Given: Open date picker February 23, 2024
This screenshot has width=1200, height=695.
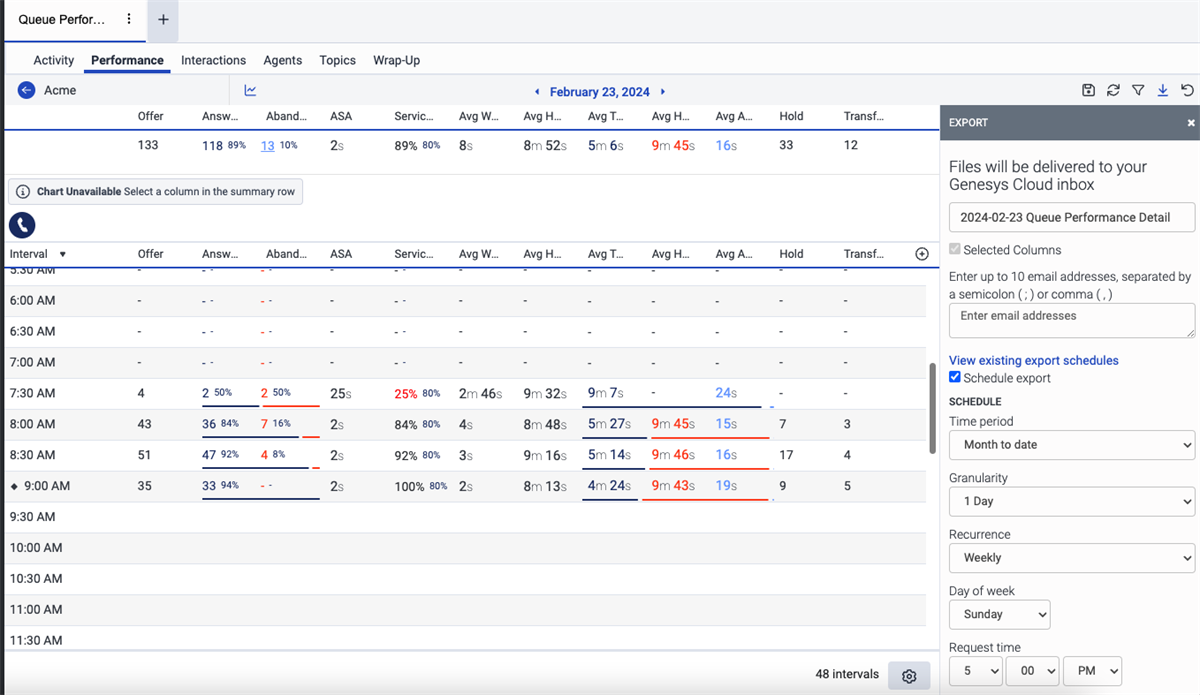Looking at the screenshot, I should click(x=600, y=92).
